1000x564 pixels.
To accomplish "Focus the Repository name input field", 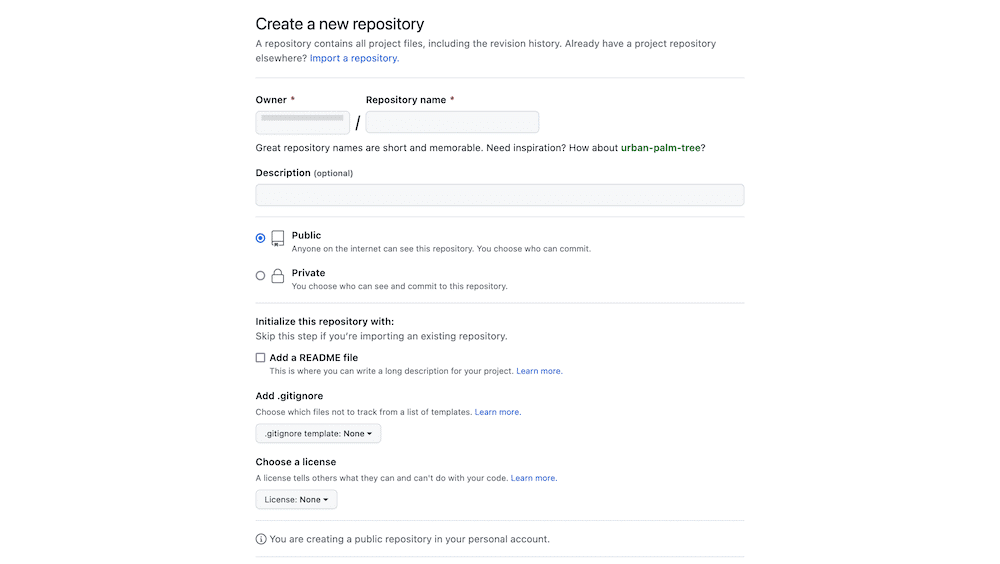I will 452,122.
